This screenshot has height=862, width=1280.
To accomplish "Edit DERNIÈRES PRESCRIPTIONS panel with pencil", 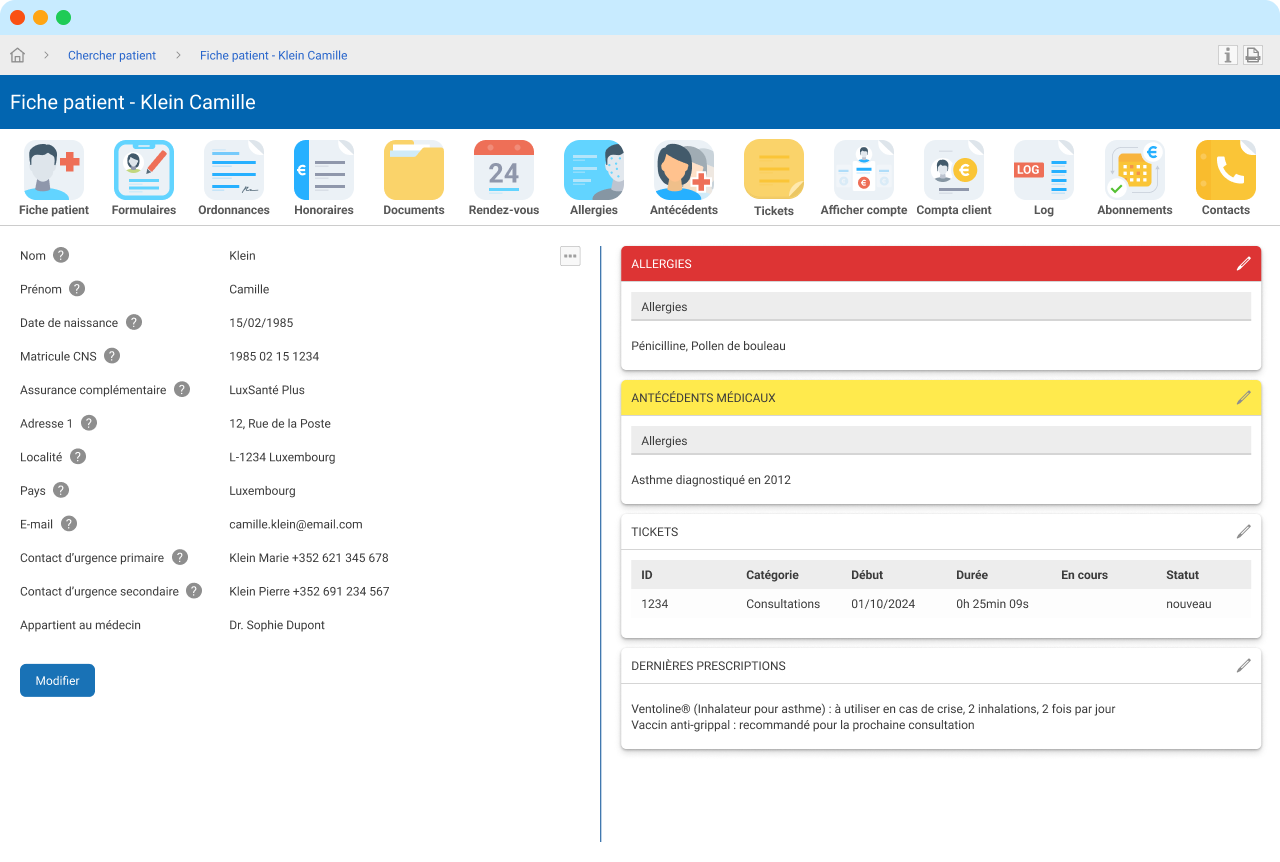I will tap(1244, 666).
